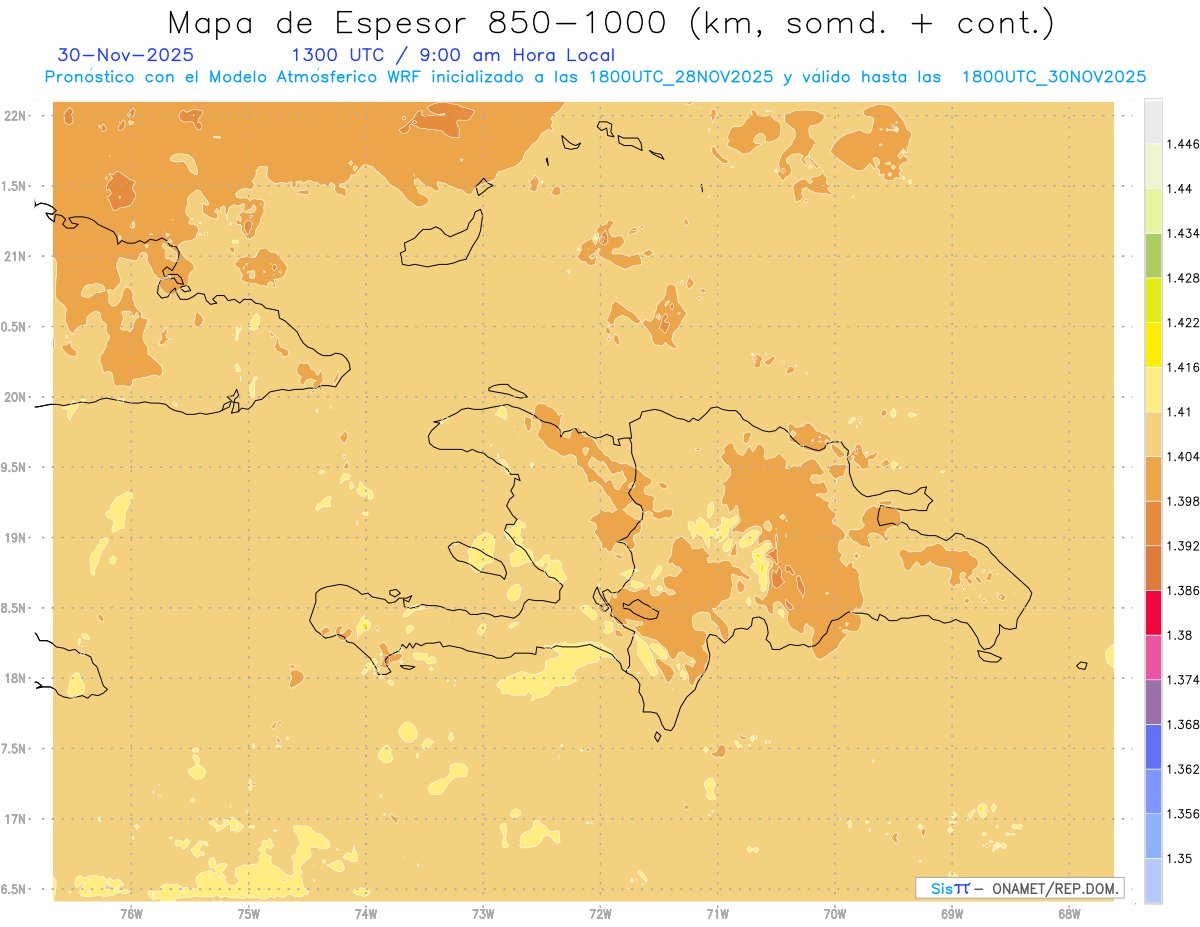Viewport: 1200px width, 927px height.
Task: Click legend value '1.44'
Action: (1179, 189)
